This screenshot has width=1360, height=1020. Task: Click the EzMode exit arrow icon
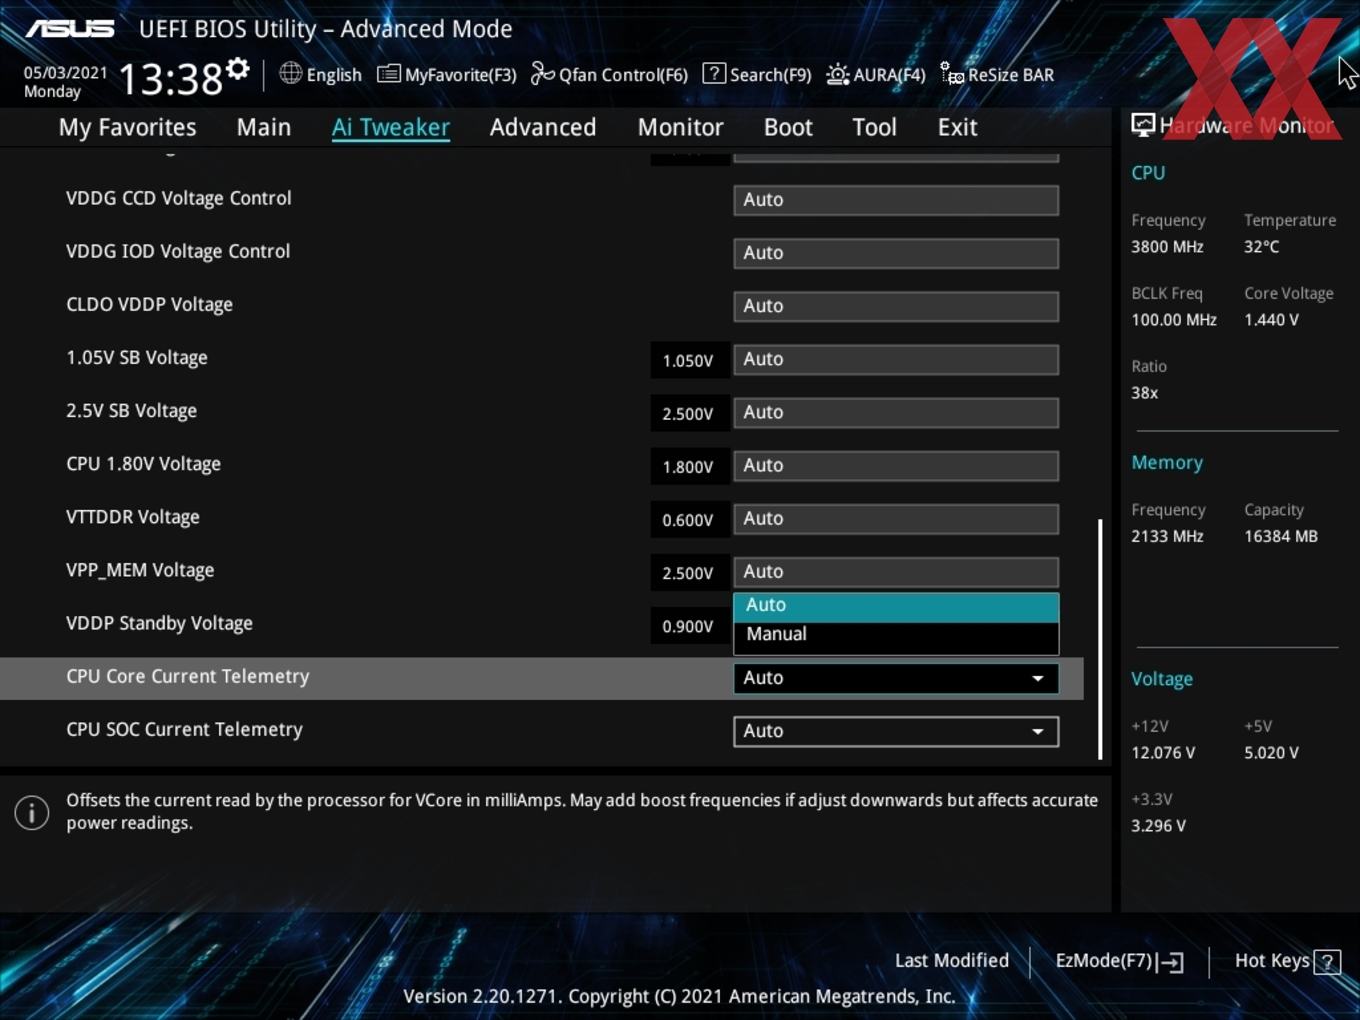(1172, 962)
